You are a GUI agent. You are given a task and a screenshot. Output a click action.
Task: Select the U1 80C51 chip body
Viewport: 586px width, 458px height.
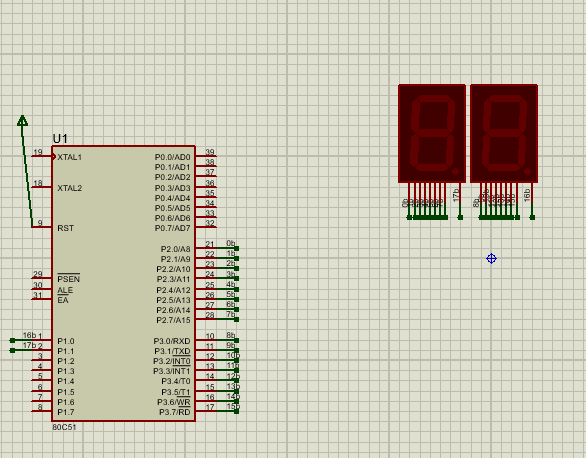tap(123, 283)
